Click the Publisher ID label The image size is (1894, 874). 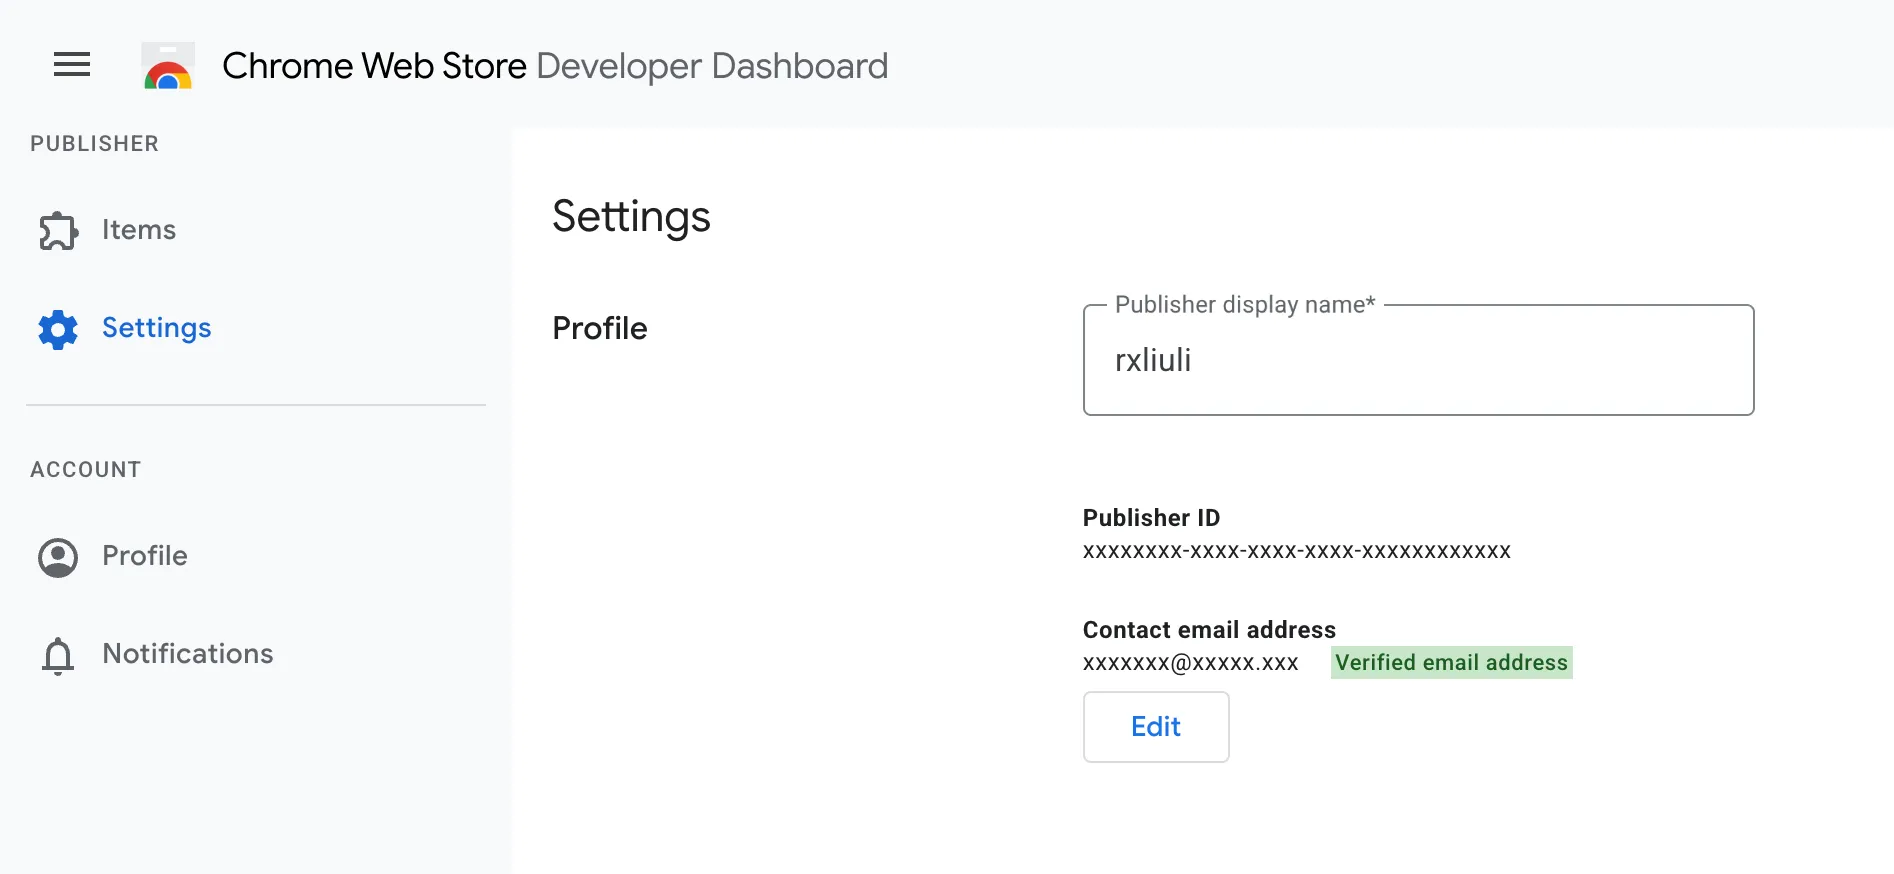pos(1151,518)
